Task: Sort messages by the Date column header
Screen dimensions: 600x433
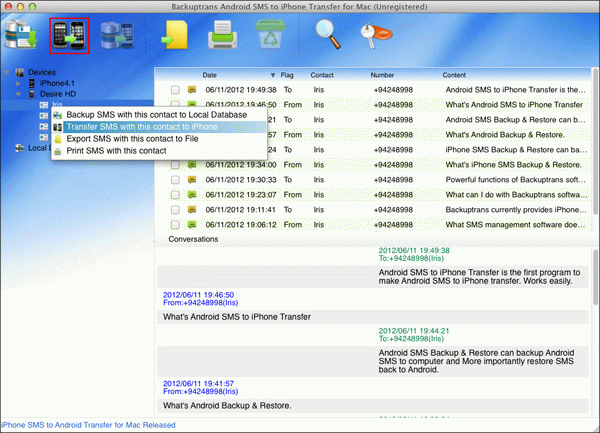Action: [209, 75]
